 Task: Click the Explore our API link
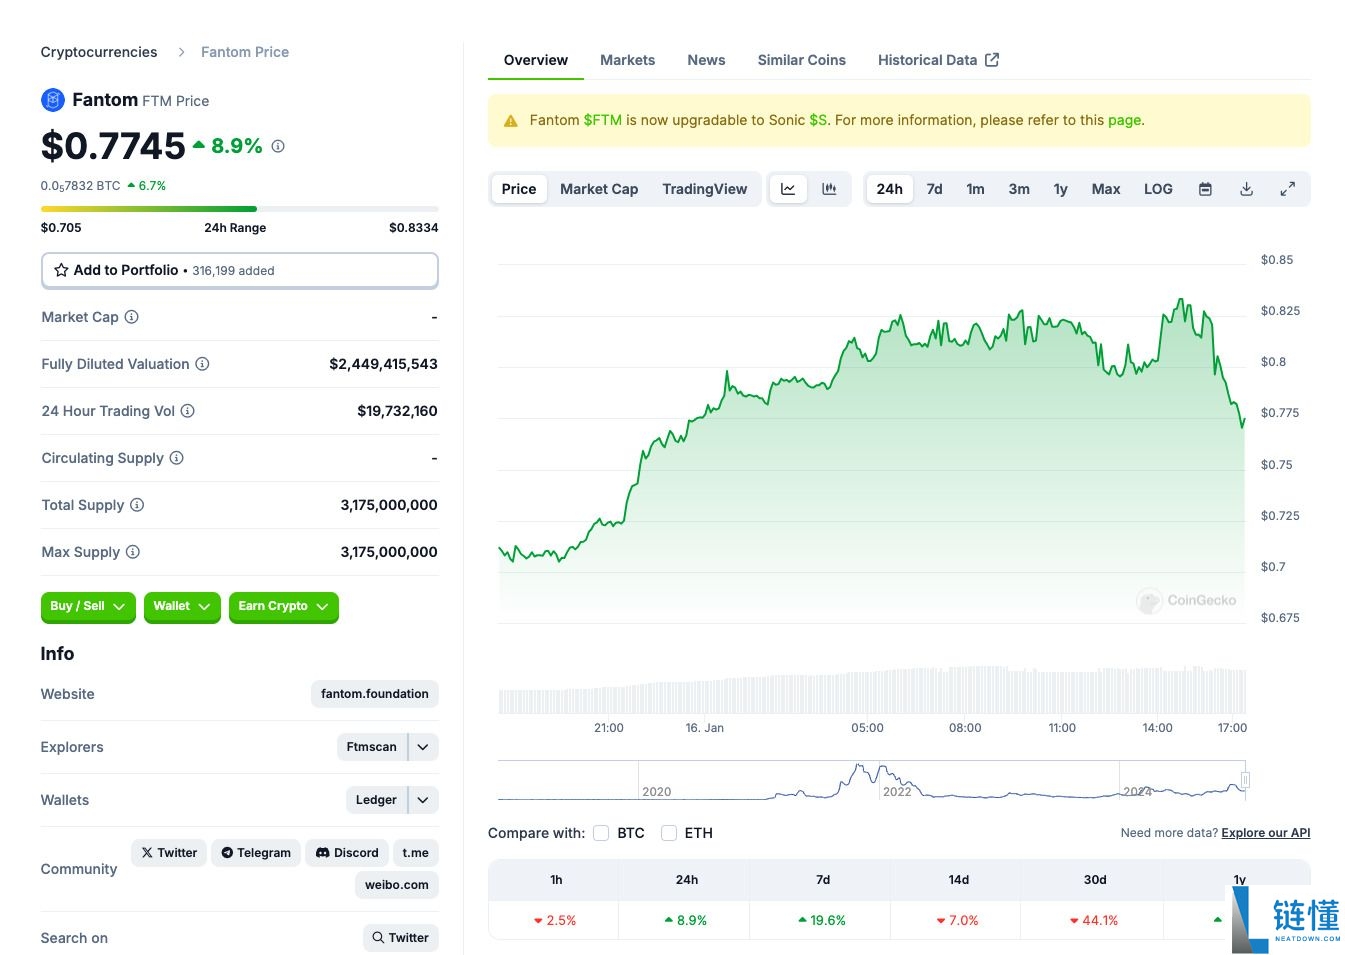point(1265,833)
